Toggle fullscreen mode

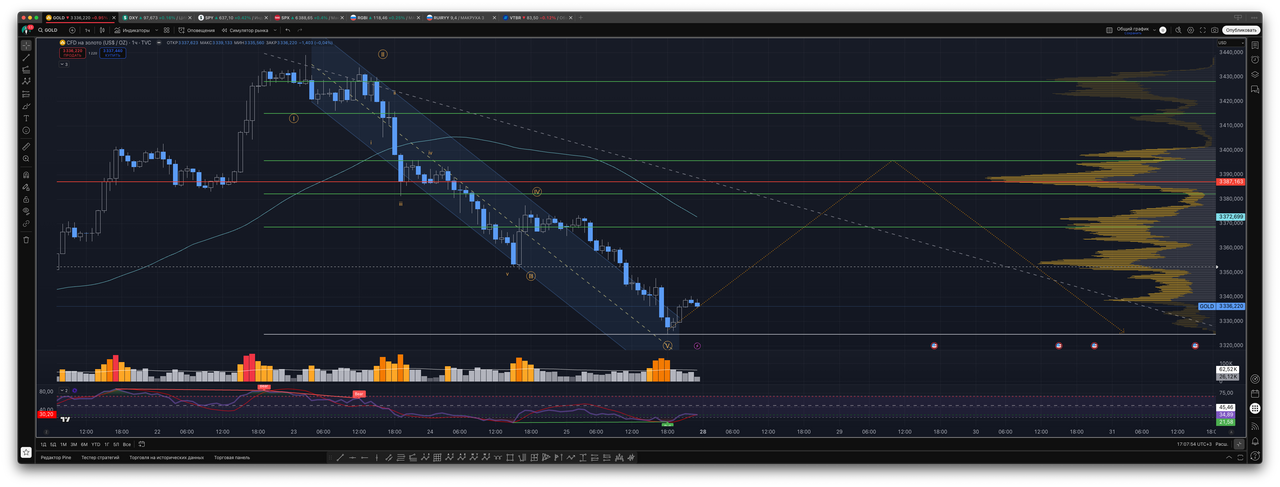(x=1203, y=30)
